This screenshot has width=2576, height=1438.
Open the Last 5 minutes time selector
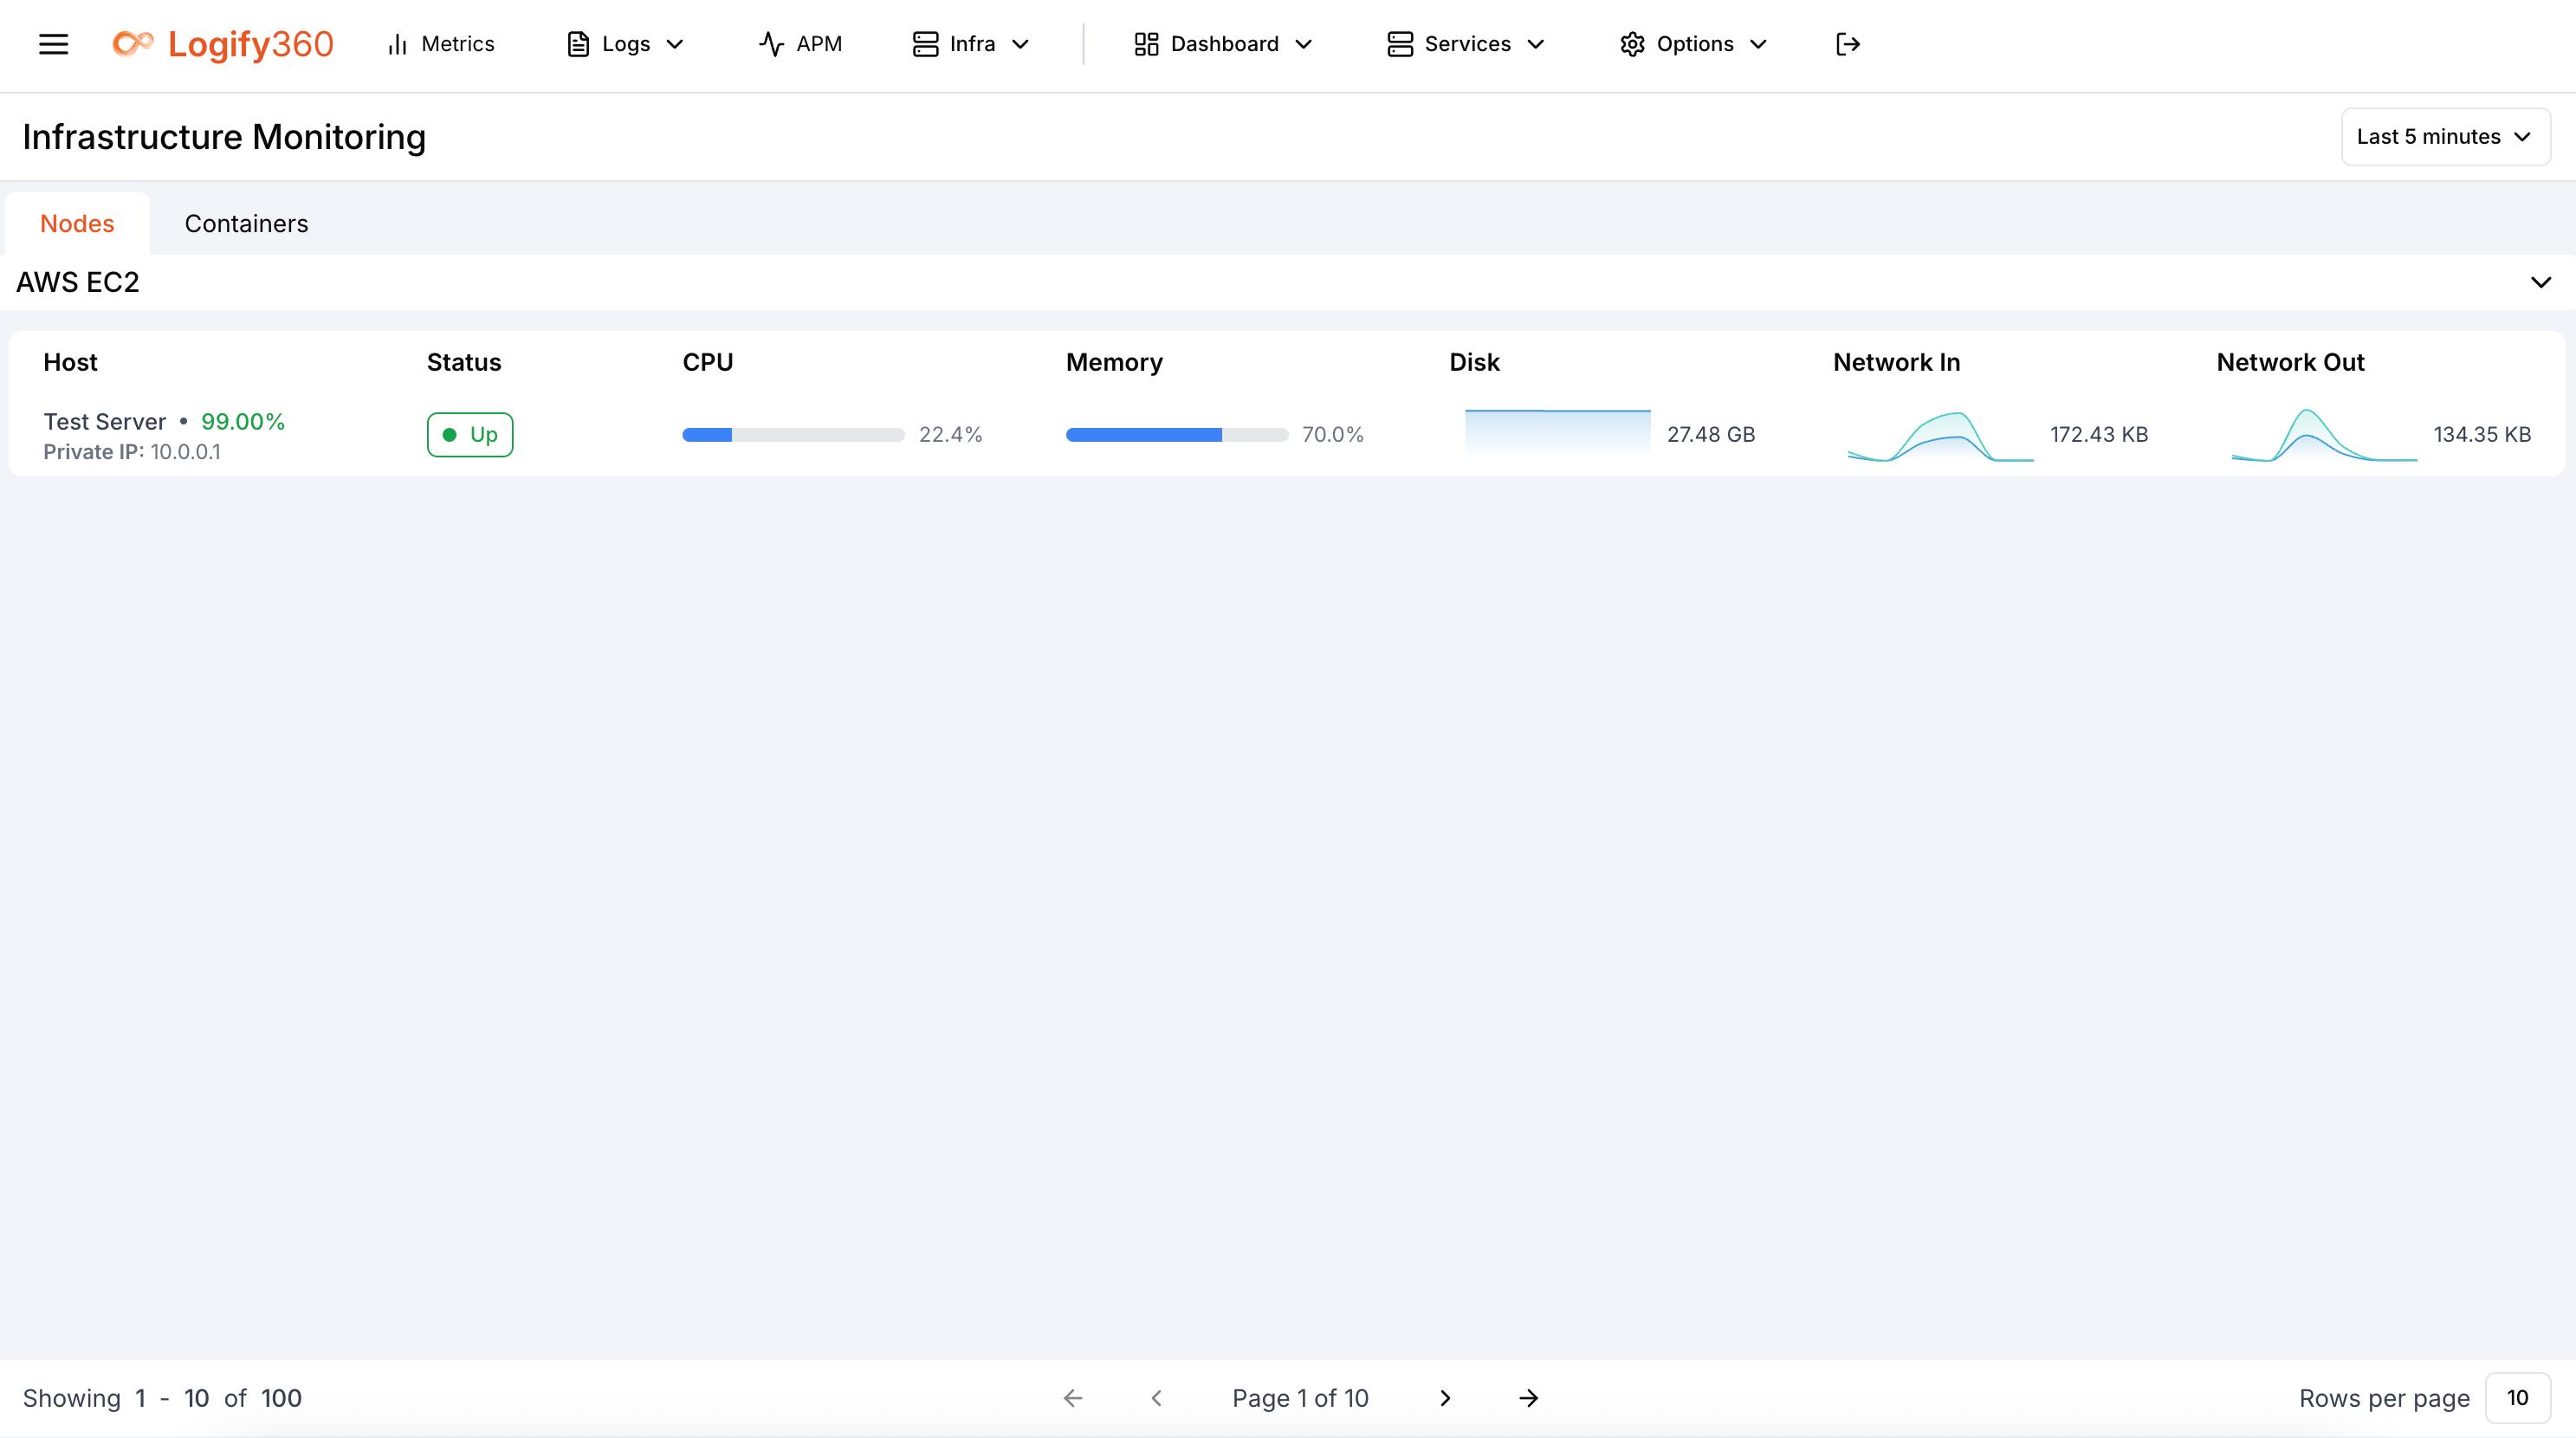(x=2445, y=137)
